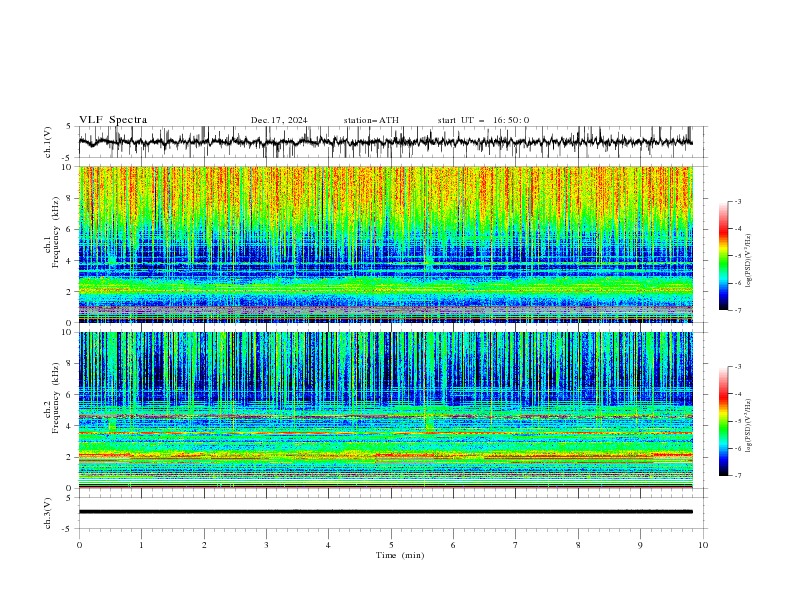This screenshot has width=792, height=612.
Task: Click the ch.1 colorbar PSD unit label
Action: [x=749, y=261]
